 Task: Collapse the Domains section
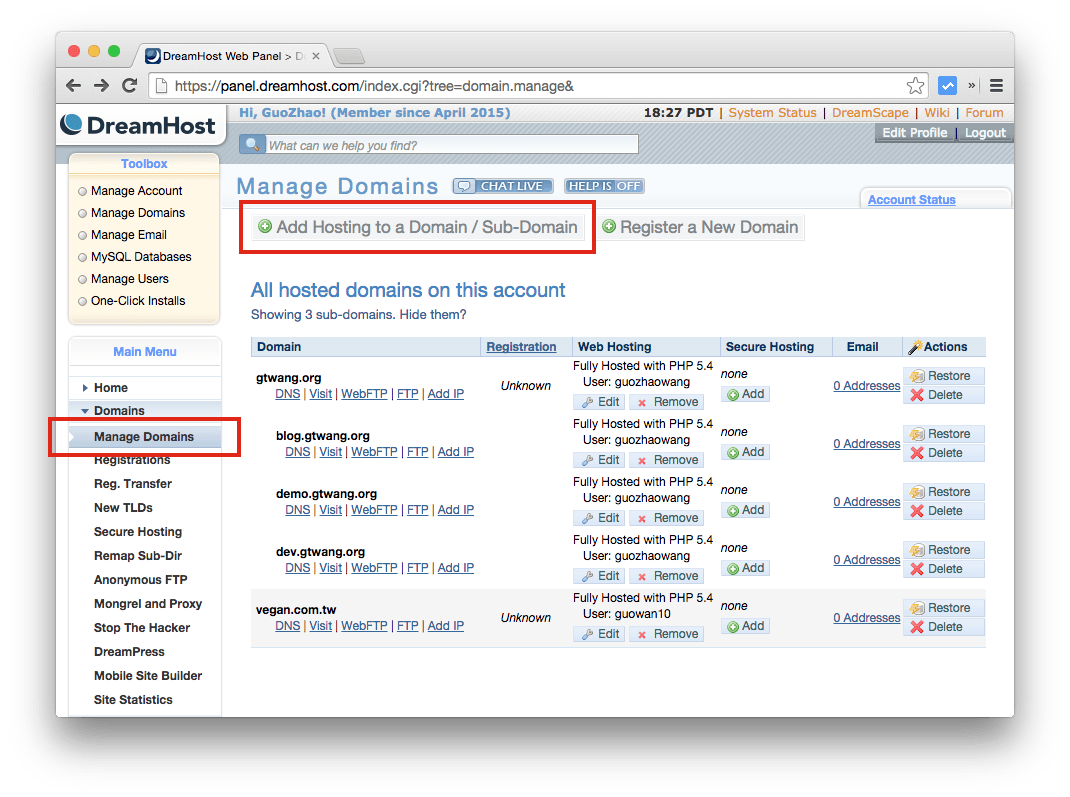click(84, 410)
